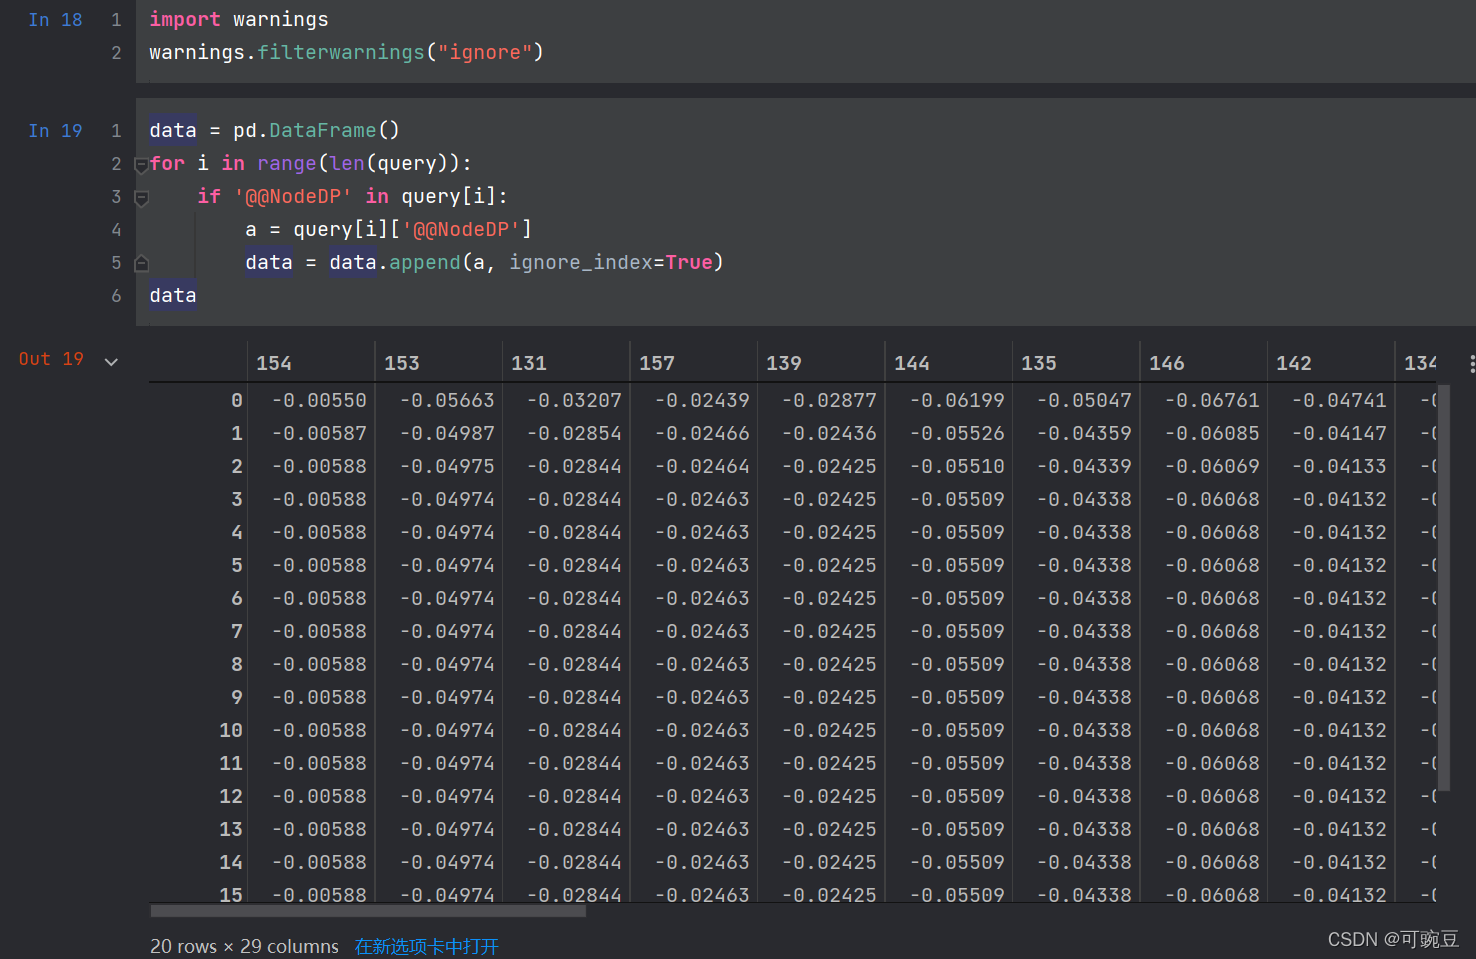Click the '20 rows × 29 columns' summary text

tap(245, 946)
